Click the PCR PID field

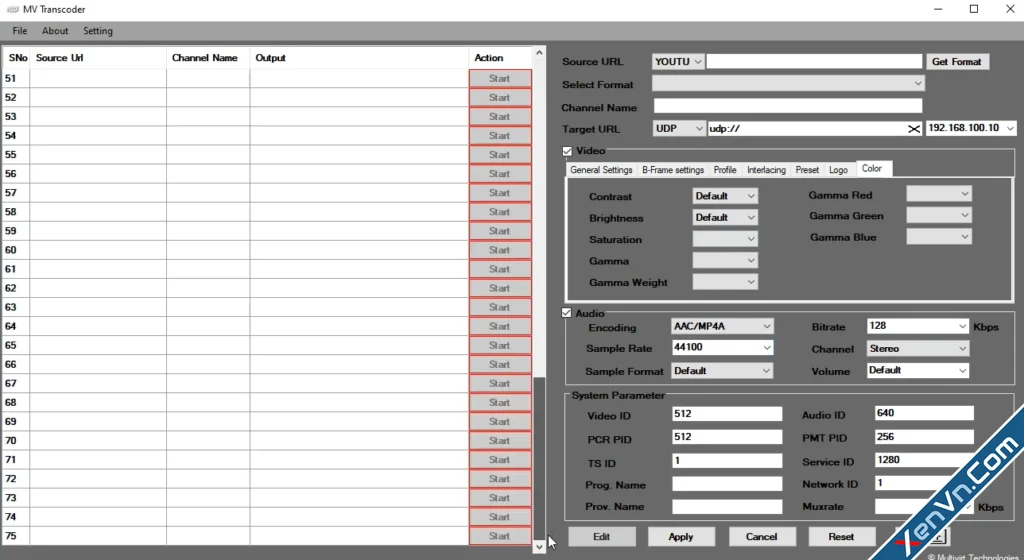click(x=727, y=437)
